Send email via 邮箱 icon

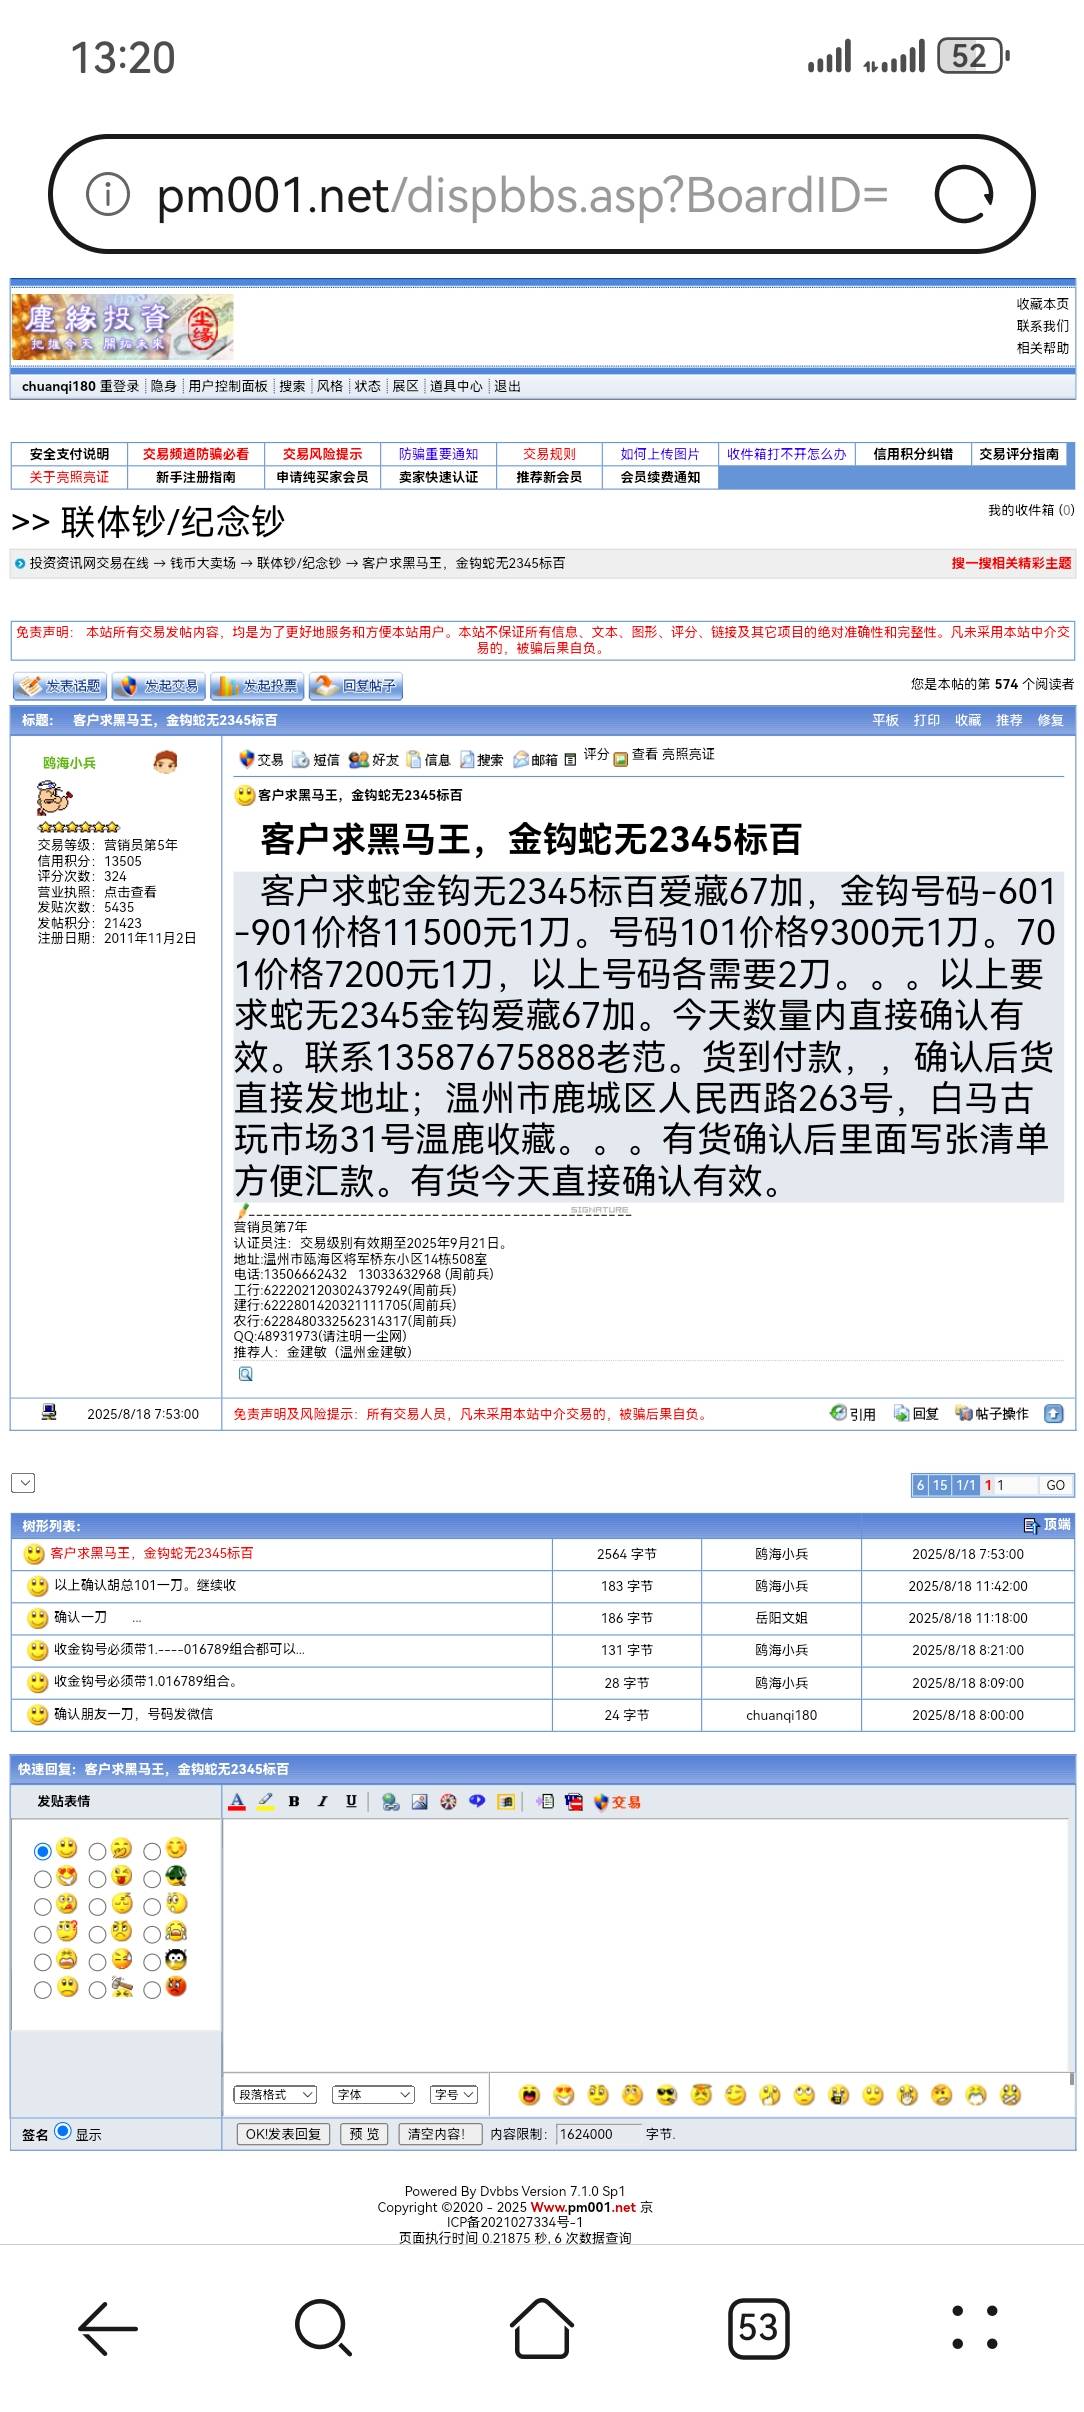click(x=535, y=760)
